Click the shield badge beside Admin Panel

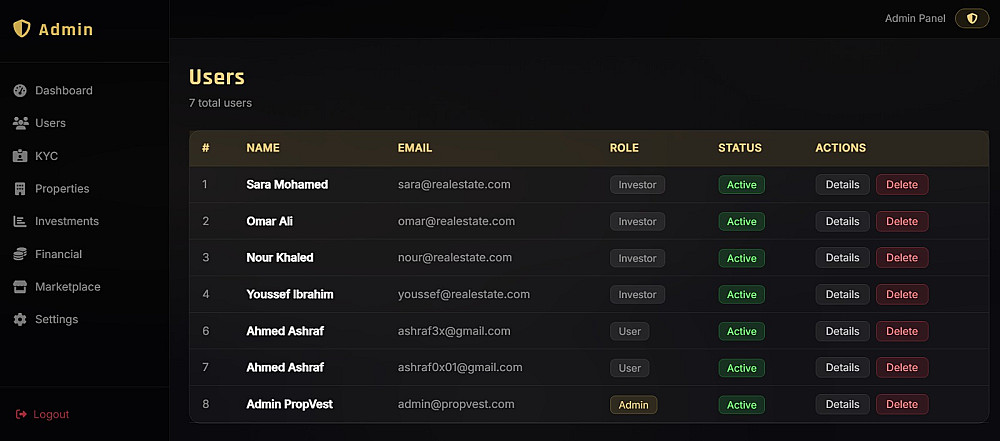tap(972, 18)
